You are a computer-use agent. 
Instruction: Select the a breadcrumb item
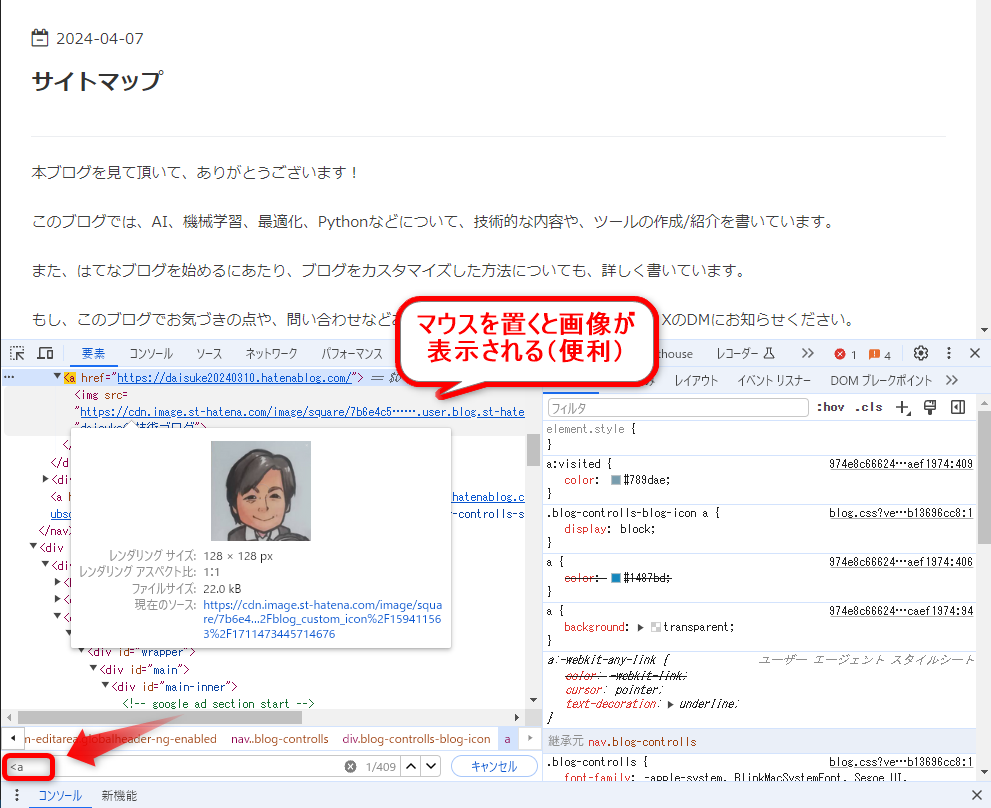[x=507, y=738]
